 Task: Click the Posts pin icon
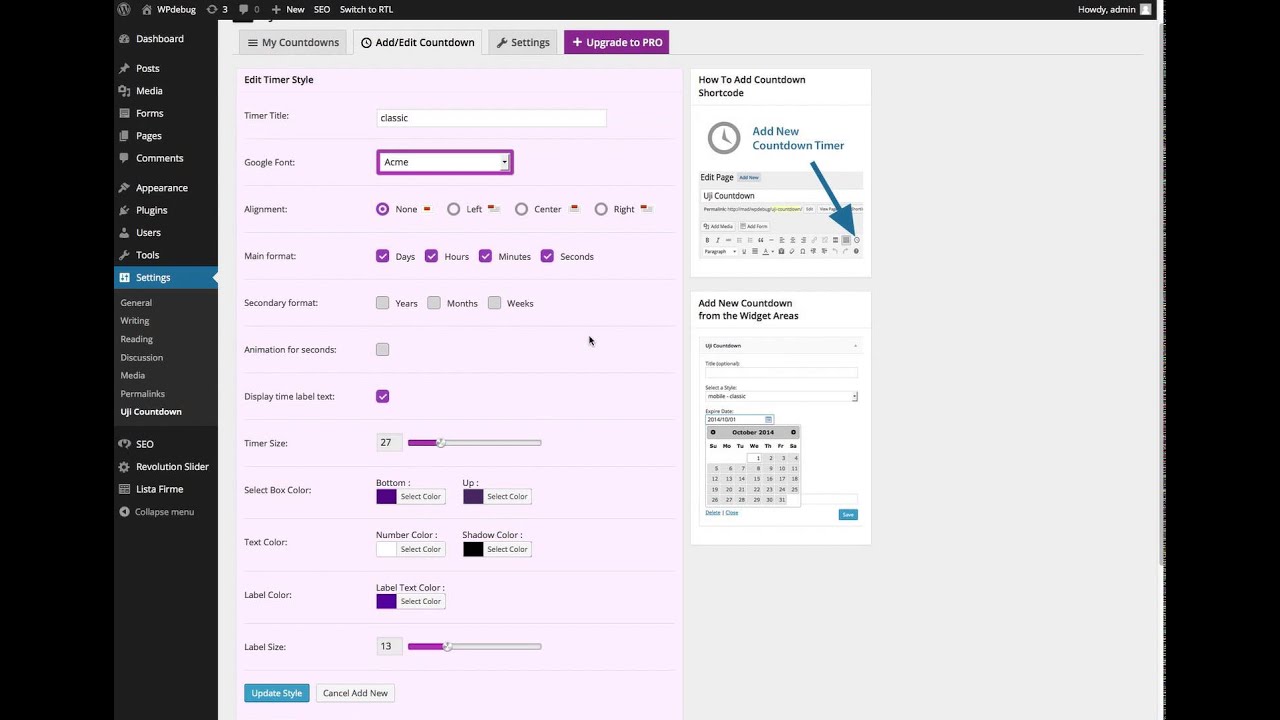tap(124, 68)
